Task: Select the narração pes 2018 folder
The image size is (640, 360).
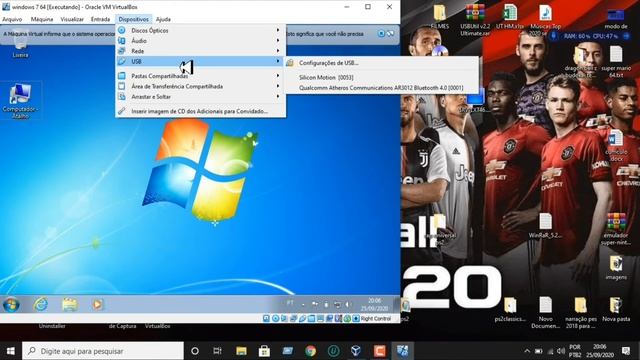Action: point(581,313)
